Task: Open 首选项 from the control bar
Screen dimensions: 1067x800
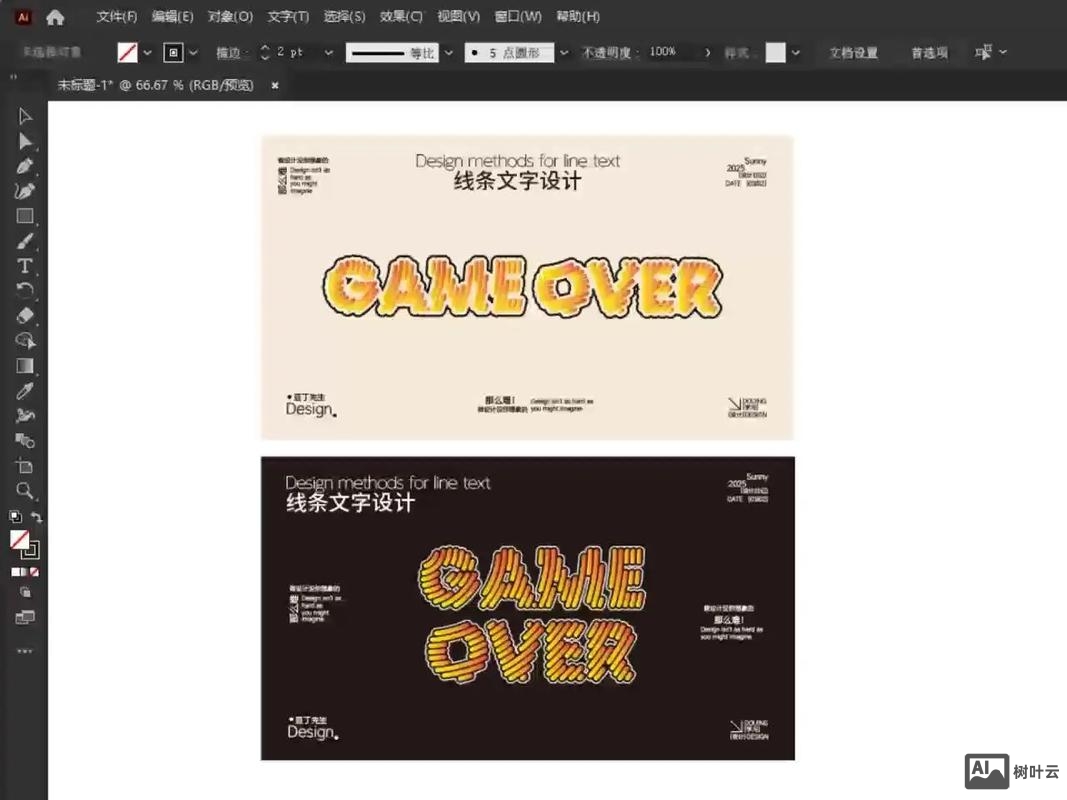Action: 929,52
